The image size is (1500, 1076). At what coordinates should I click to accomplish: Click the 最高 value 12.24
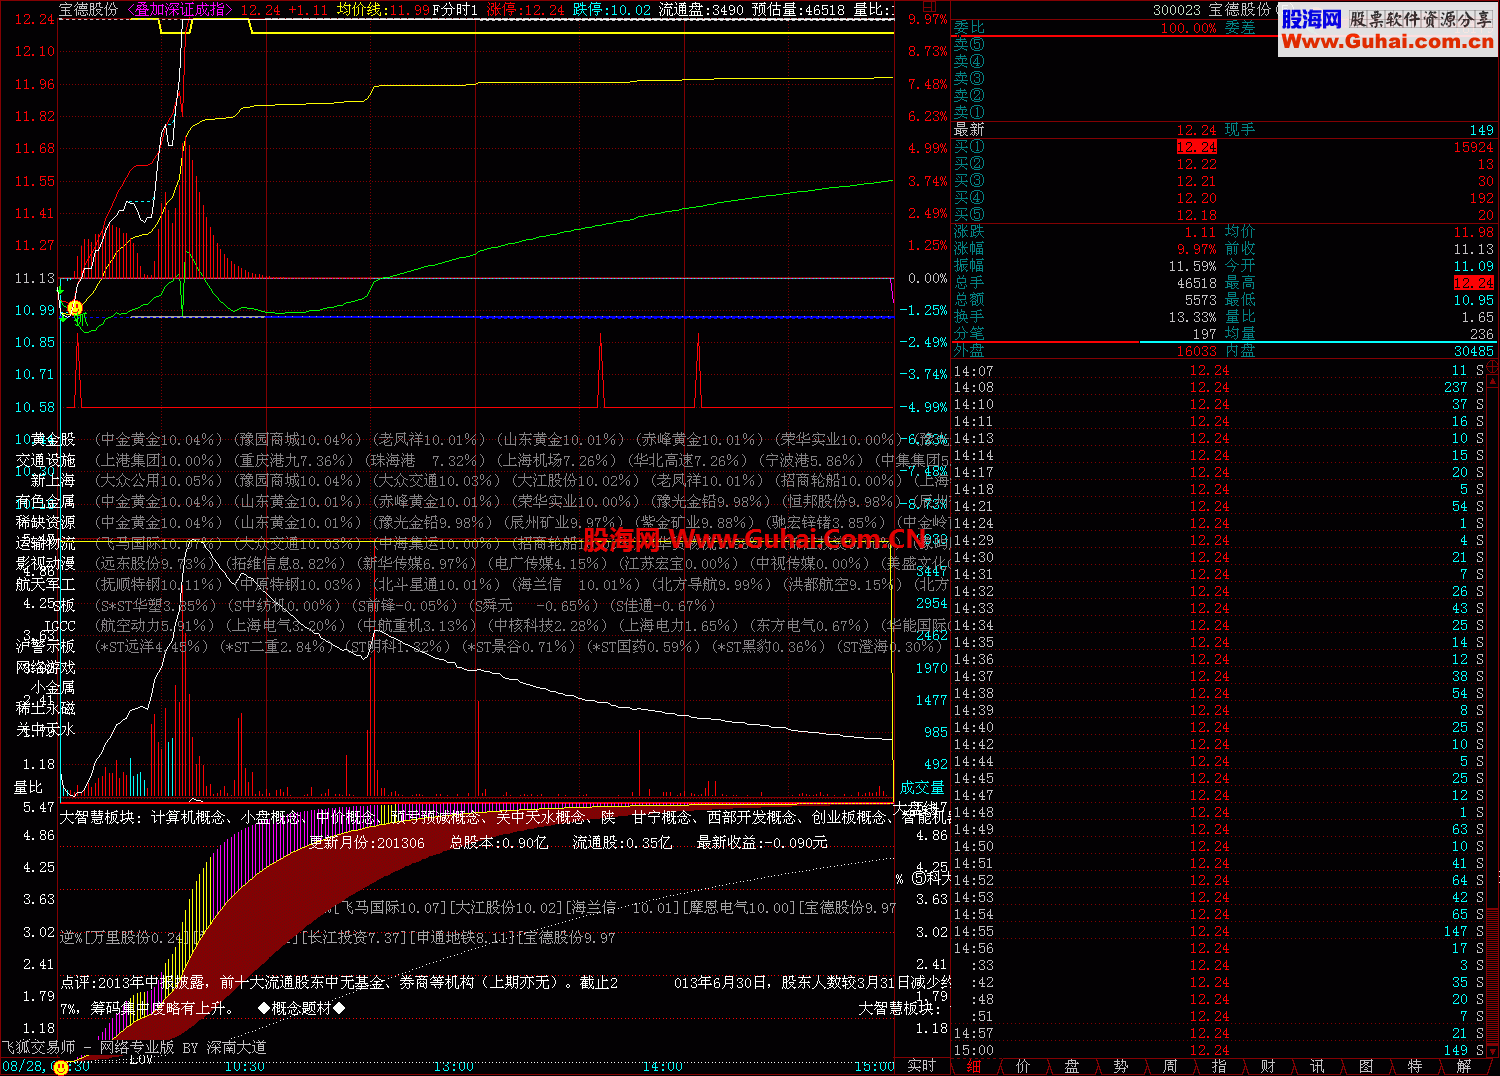[x=1474, y=283]
